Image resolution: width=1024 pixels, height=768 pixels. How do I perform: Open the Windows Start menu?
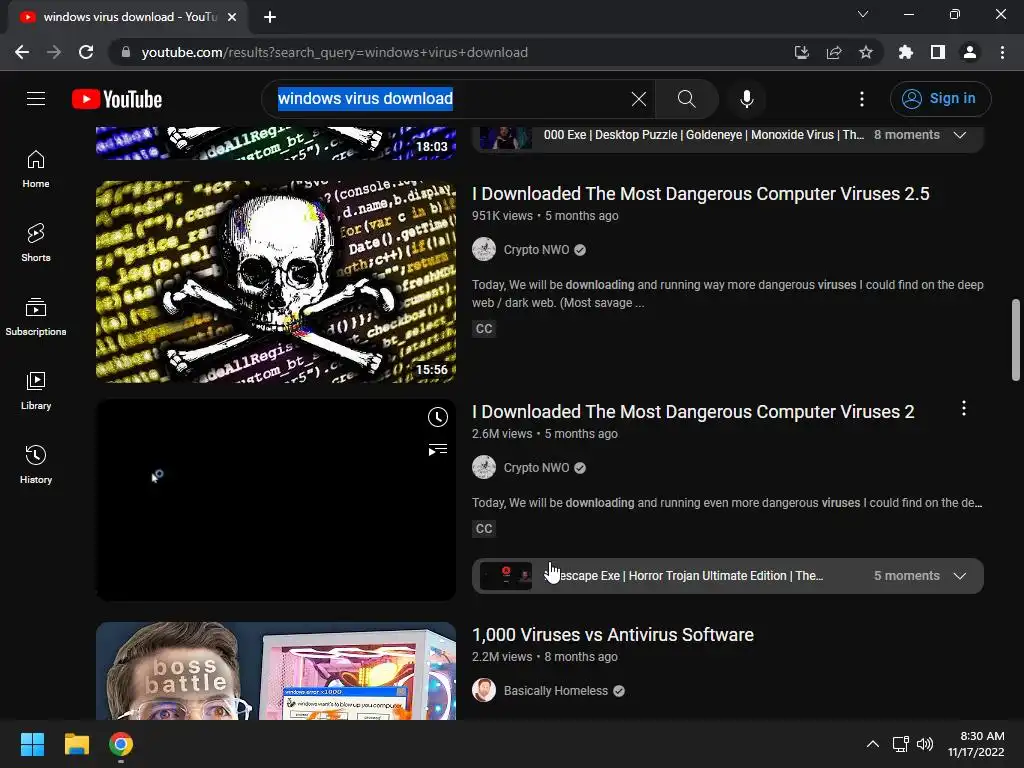coord(32,744)
